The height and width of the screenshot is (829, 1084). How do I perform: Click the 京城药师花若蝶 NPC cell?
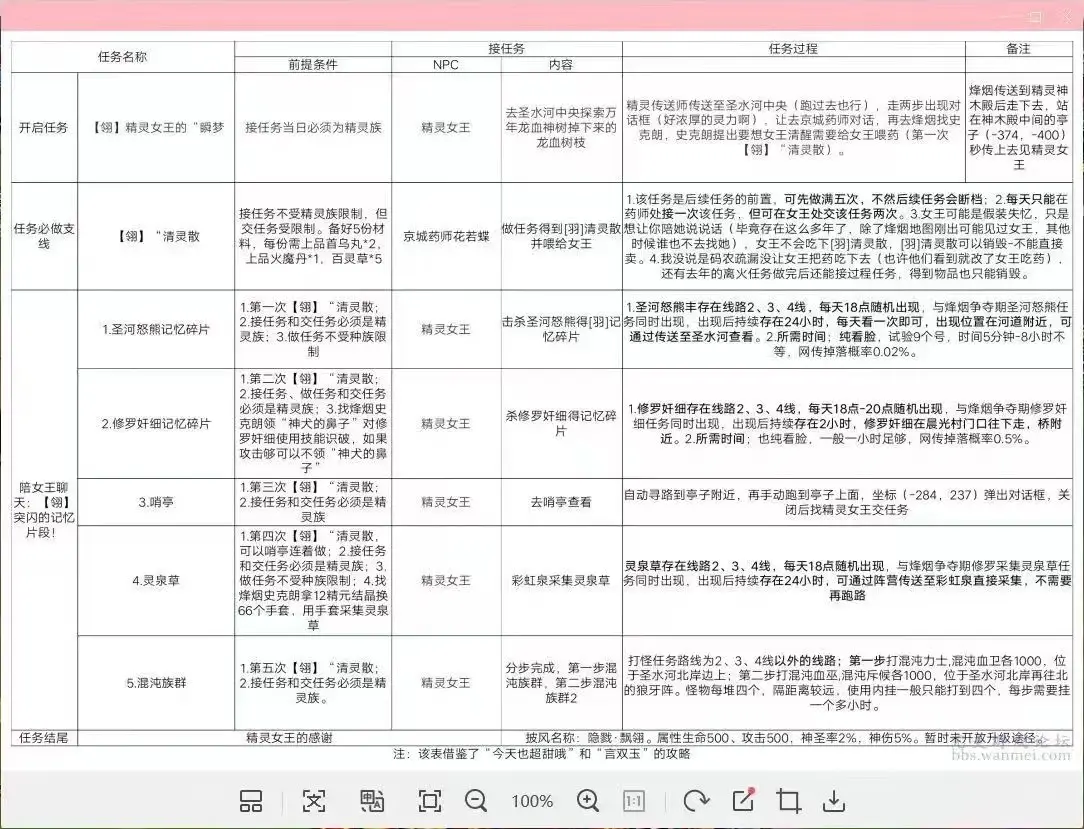pos(446,236)
